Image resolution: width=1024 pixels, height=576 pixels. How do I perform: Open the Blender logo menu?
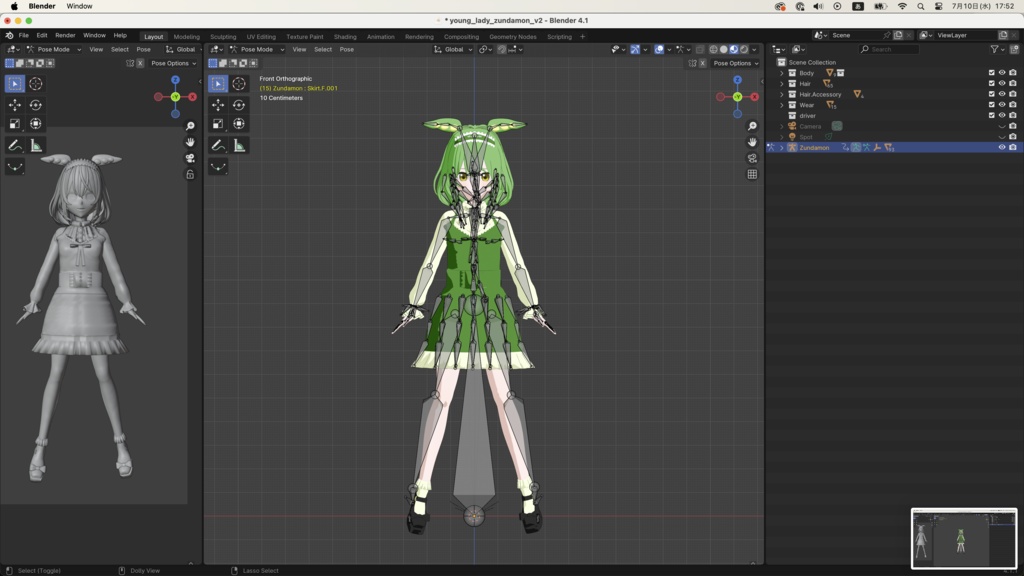(x=9, y=35)
